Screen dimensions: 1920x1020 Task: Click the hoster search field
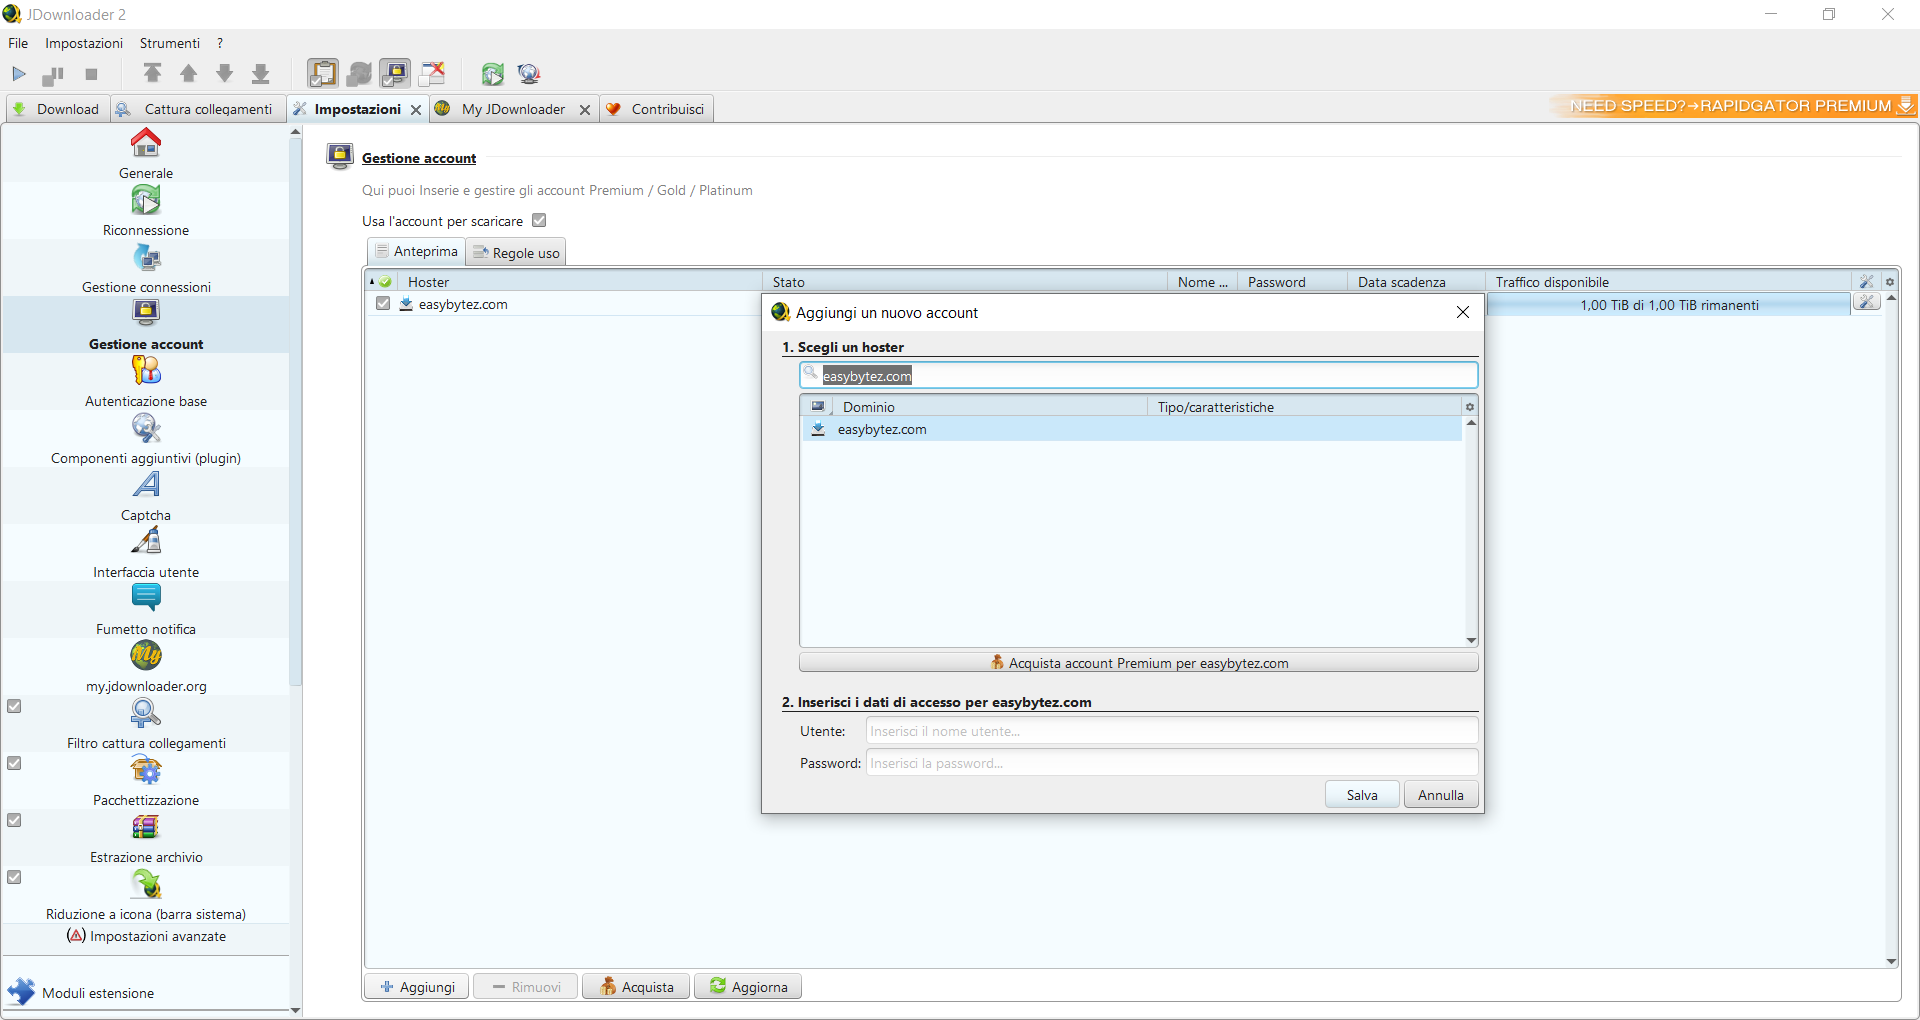[x=1139, y=376]
